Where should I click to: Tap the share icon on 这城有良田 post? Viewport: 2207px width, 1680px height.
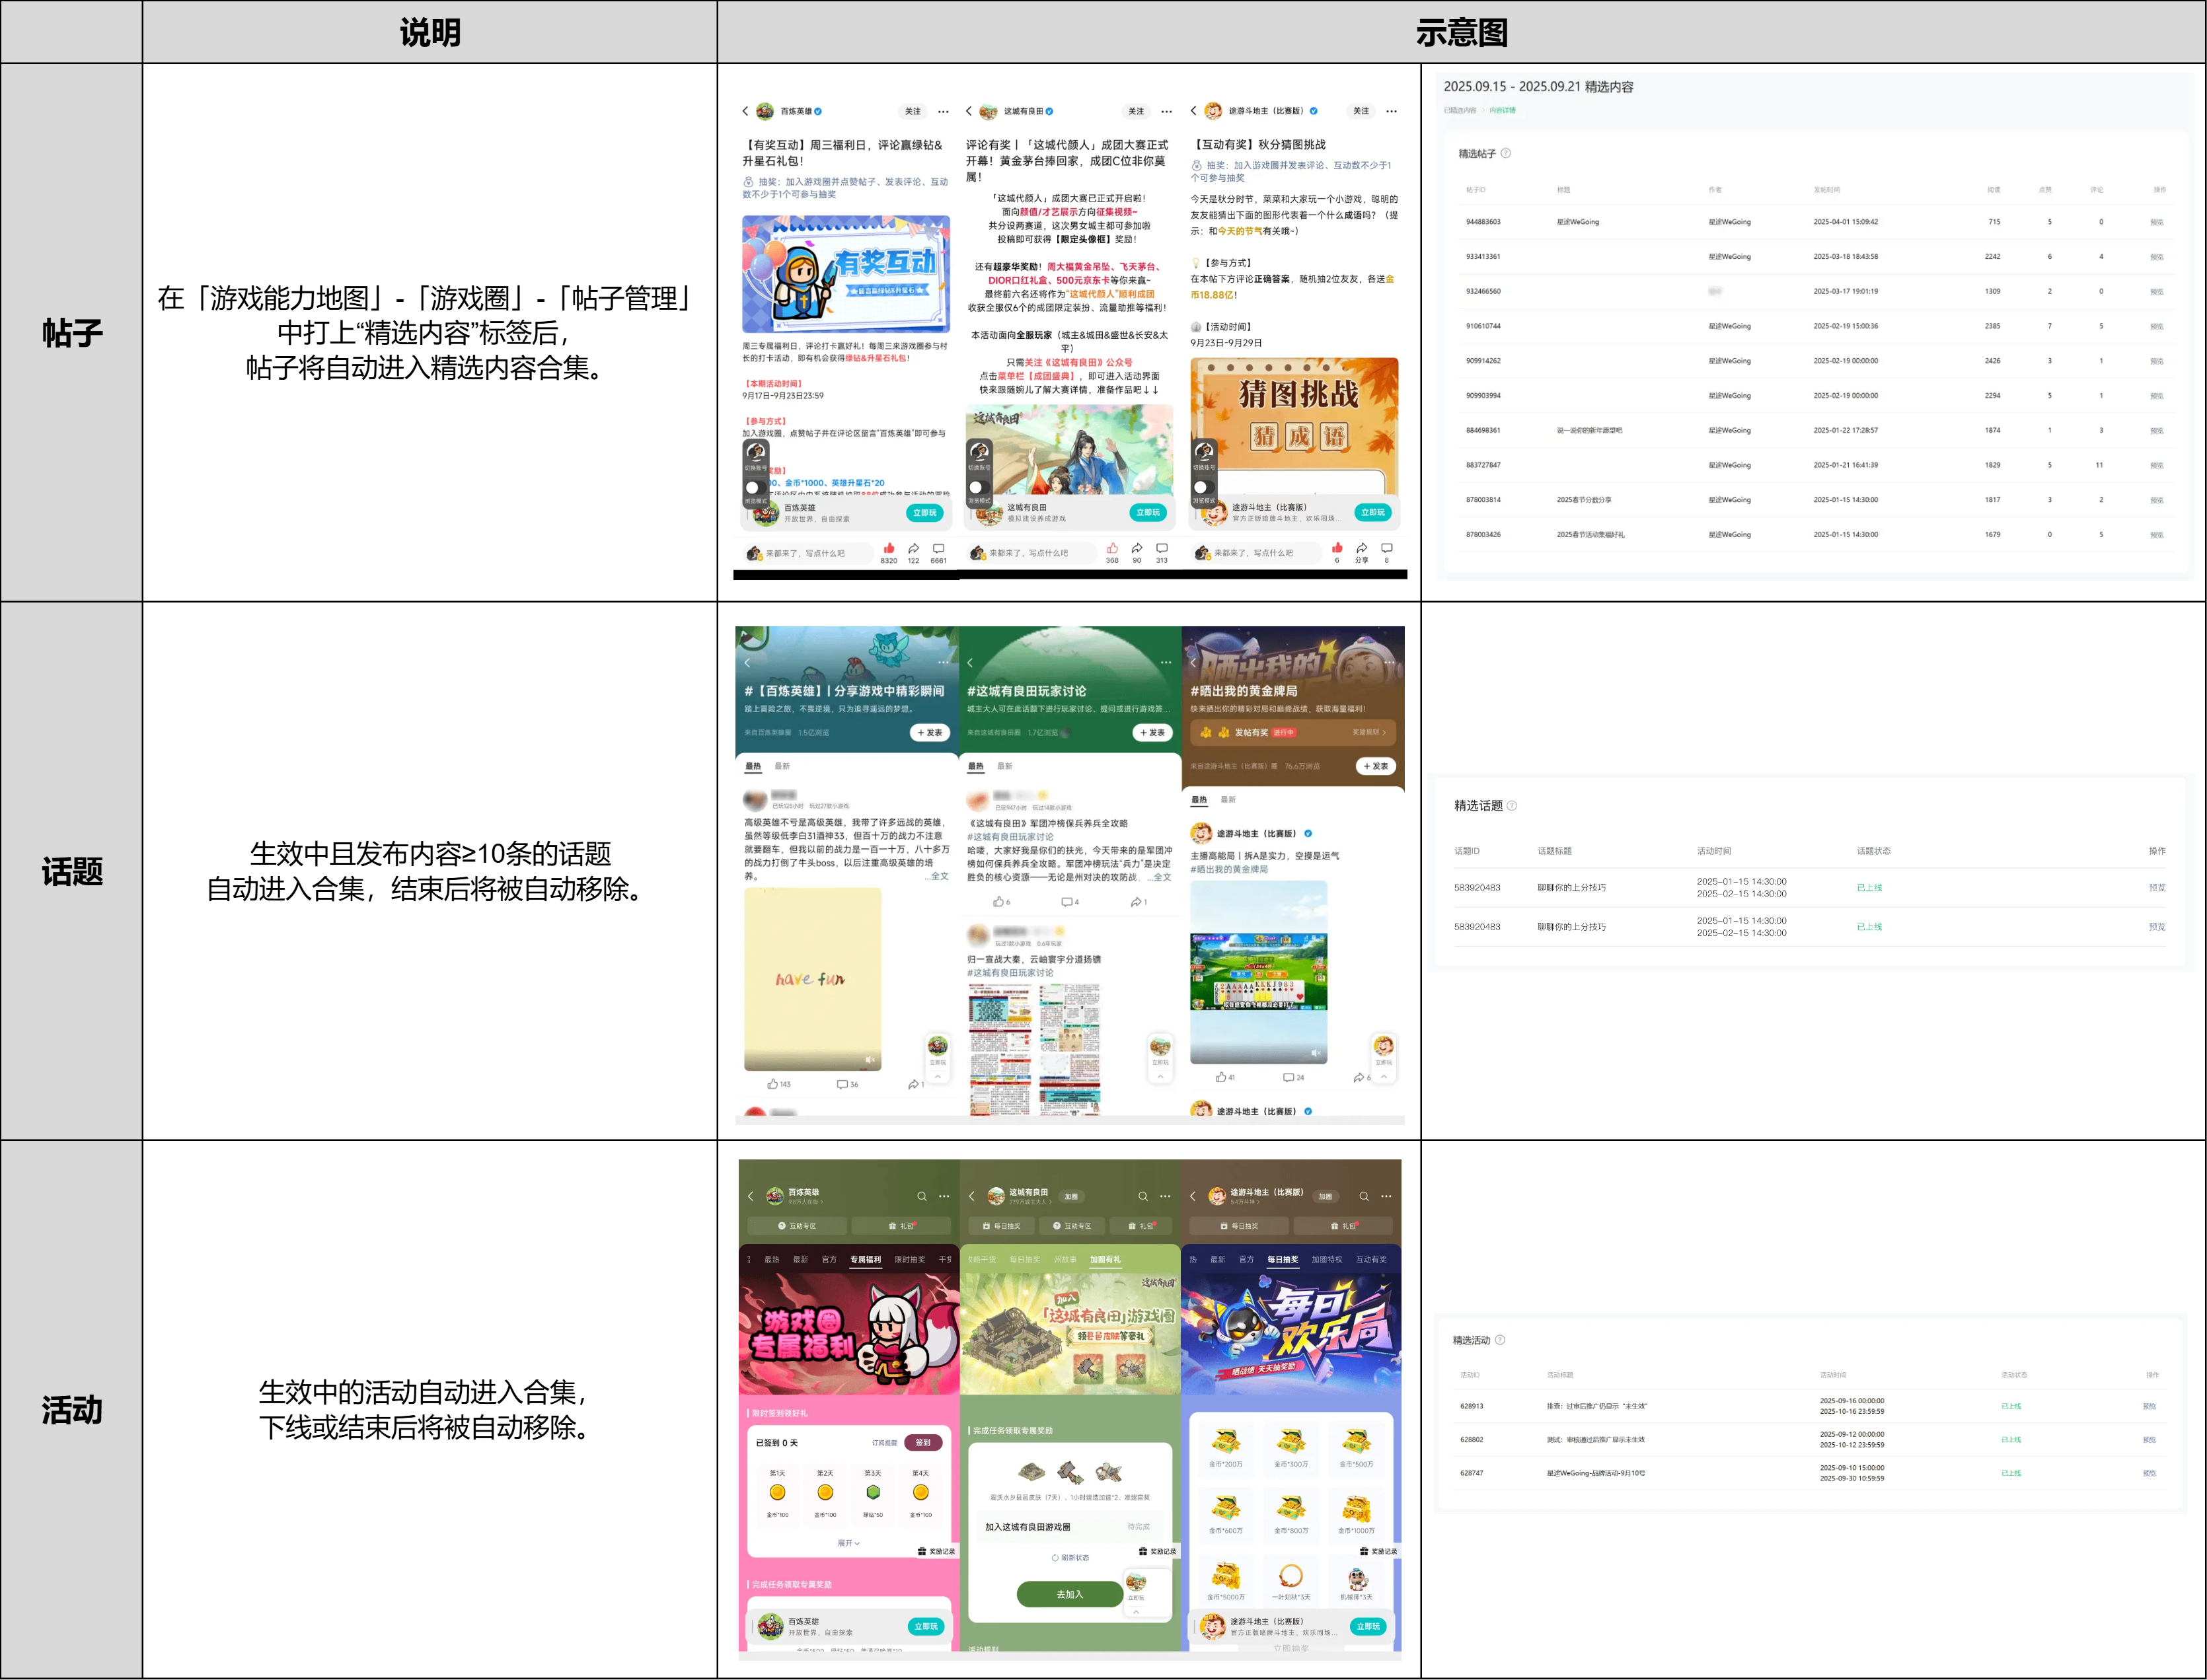click(1137, 548)
